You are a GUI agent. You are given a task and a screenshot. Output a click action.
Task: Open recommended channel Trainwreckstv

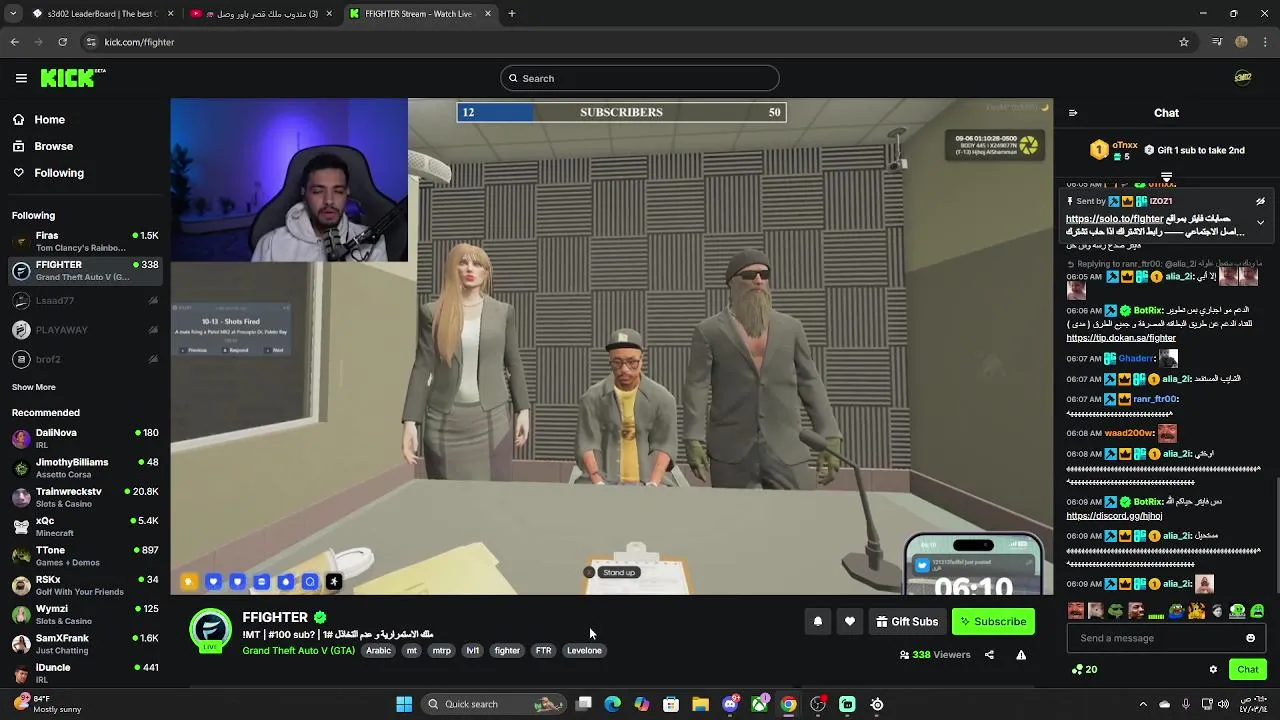[85, 497]
